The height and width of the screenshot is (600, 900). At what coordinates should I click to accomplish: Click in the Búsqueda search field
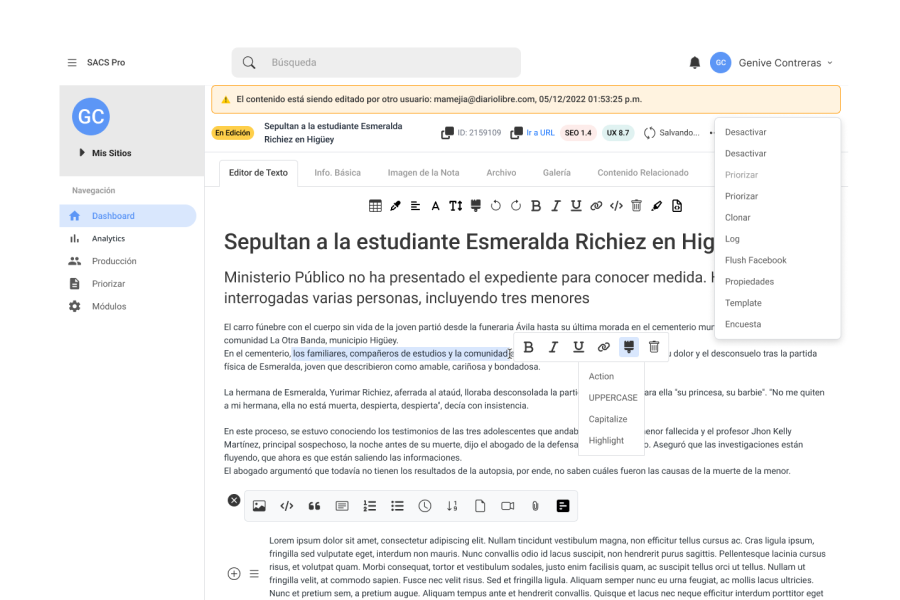tap(377, 63)
